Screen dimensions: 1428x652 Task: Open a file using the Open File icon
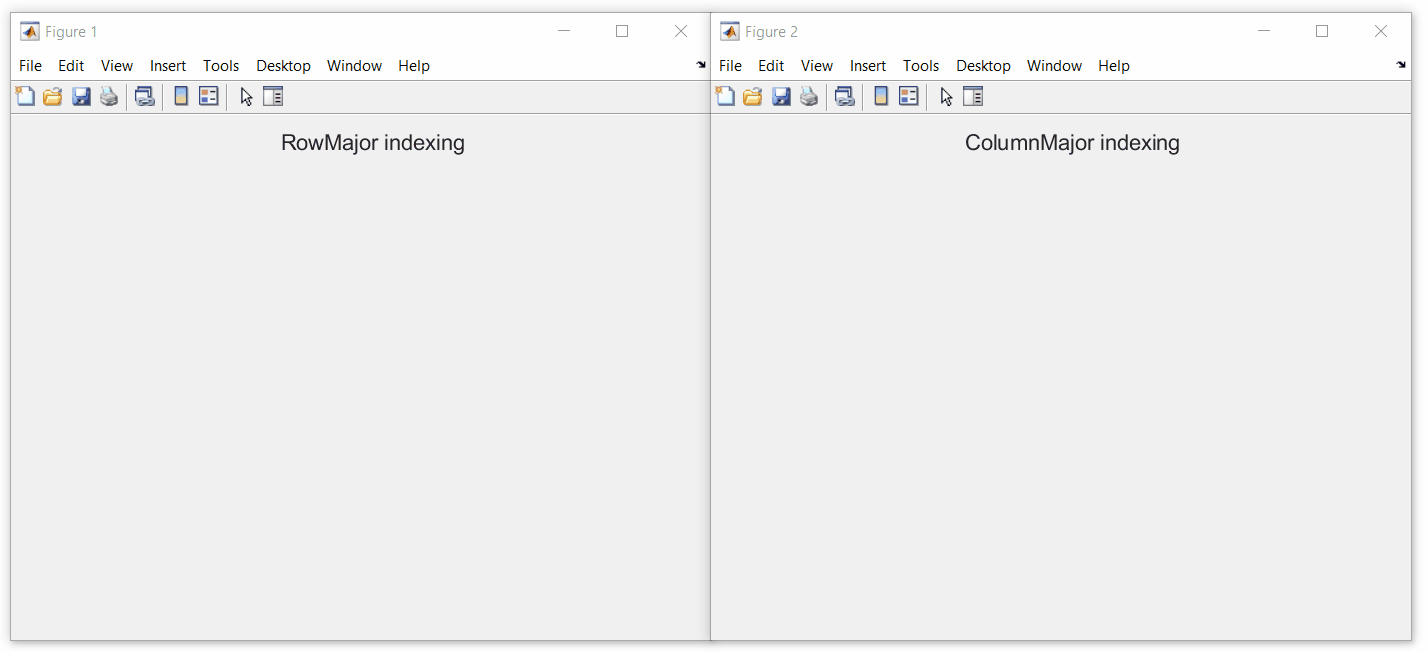[x=52, y=95]
